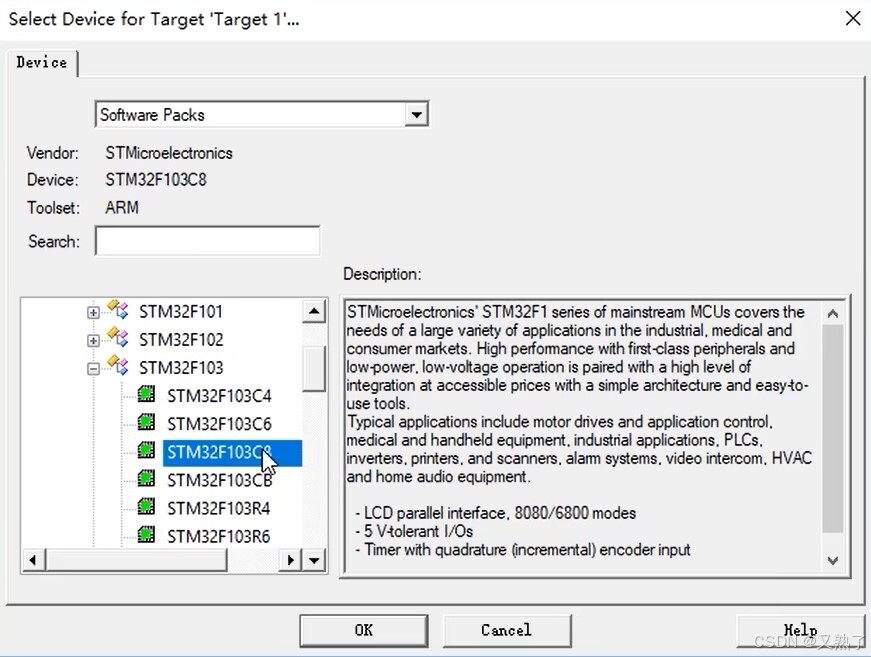Click the chip icon beside the highlighted STM32F103C8
871x657 pixels.
click(146, 450)
